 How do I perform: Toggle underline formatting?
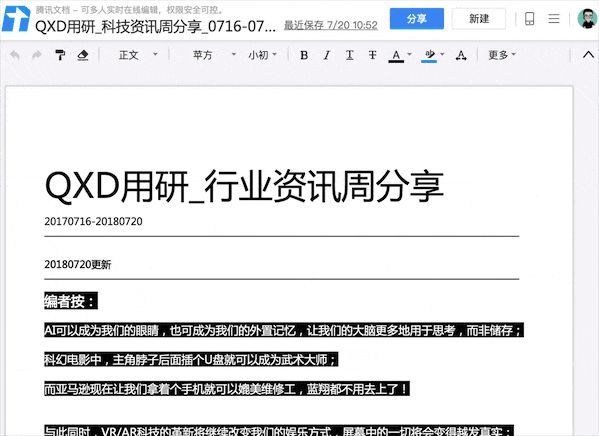coord(350,55)
